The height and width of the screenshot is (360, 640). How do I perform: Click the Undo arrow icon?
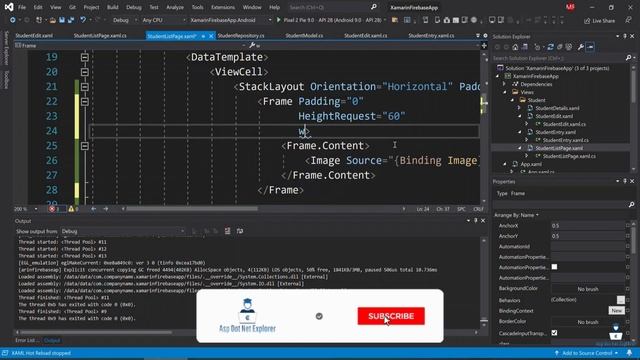coord(83,20)
